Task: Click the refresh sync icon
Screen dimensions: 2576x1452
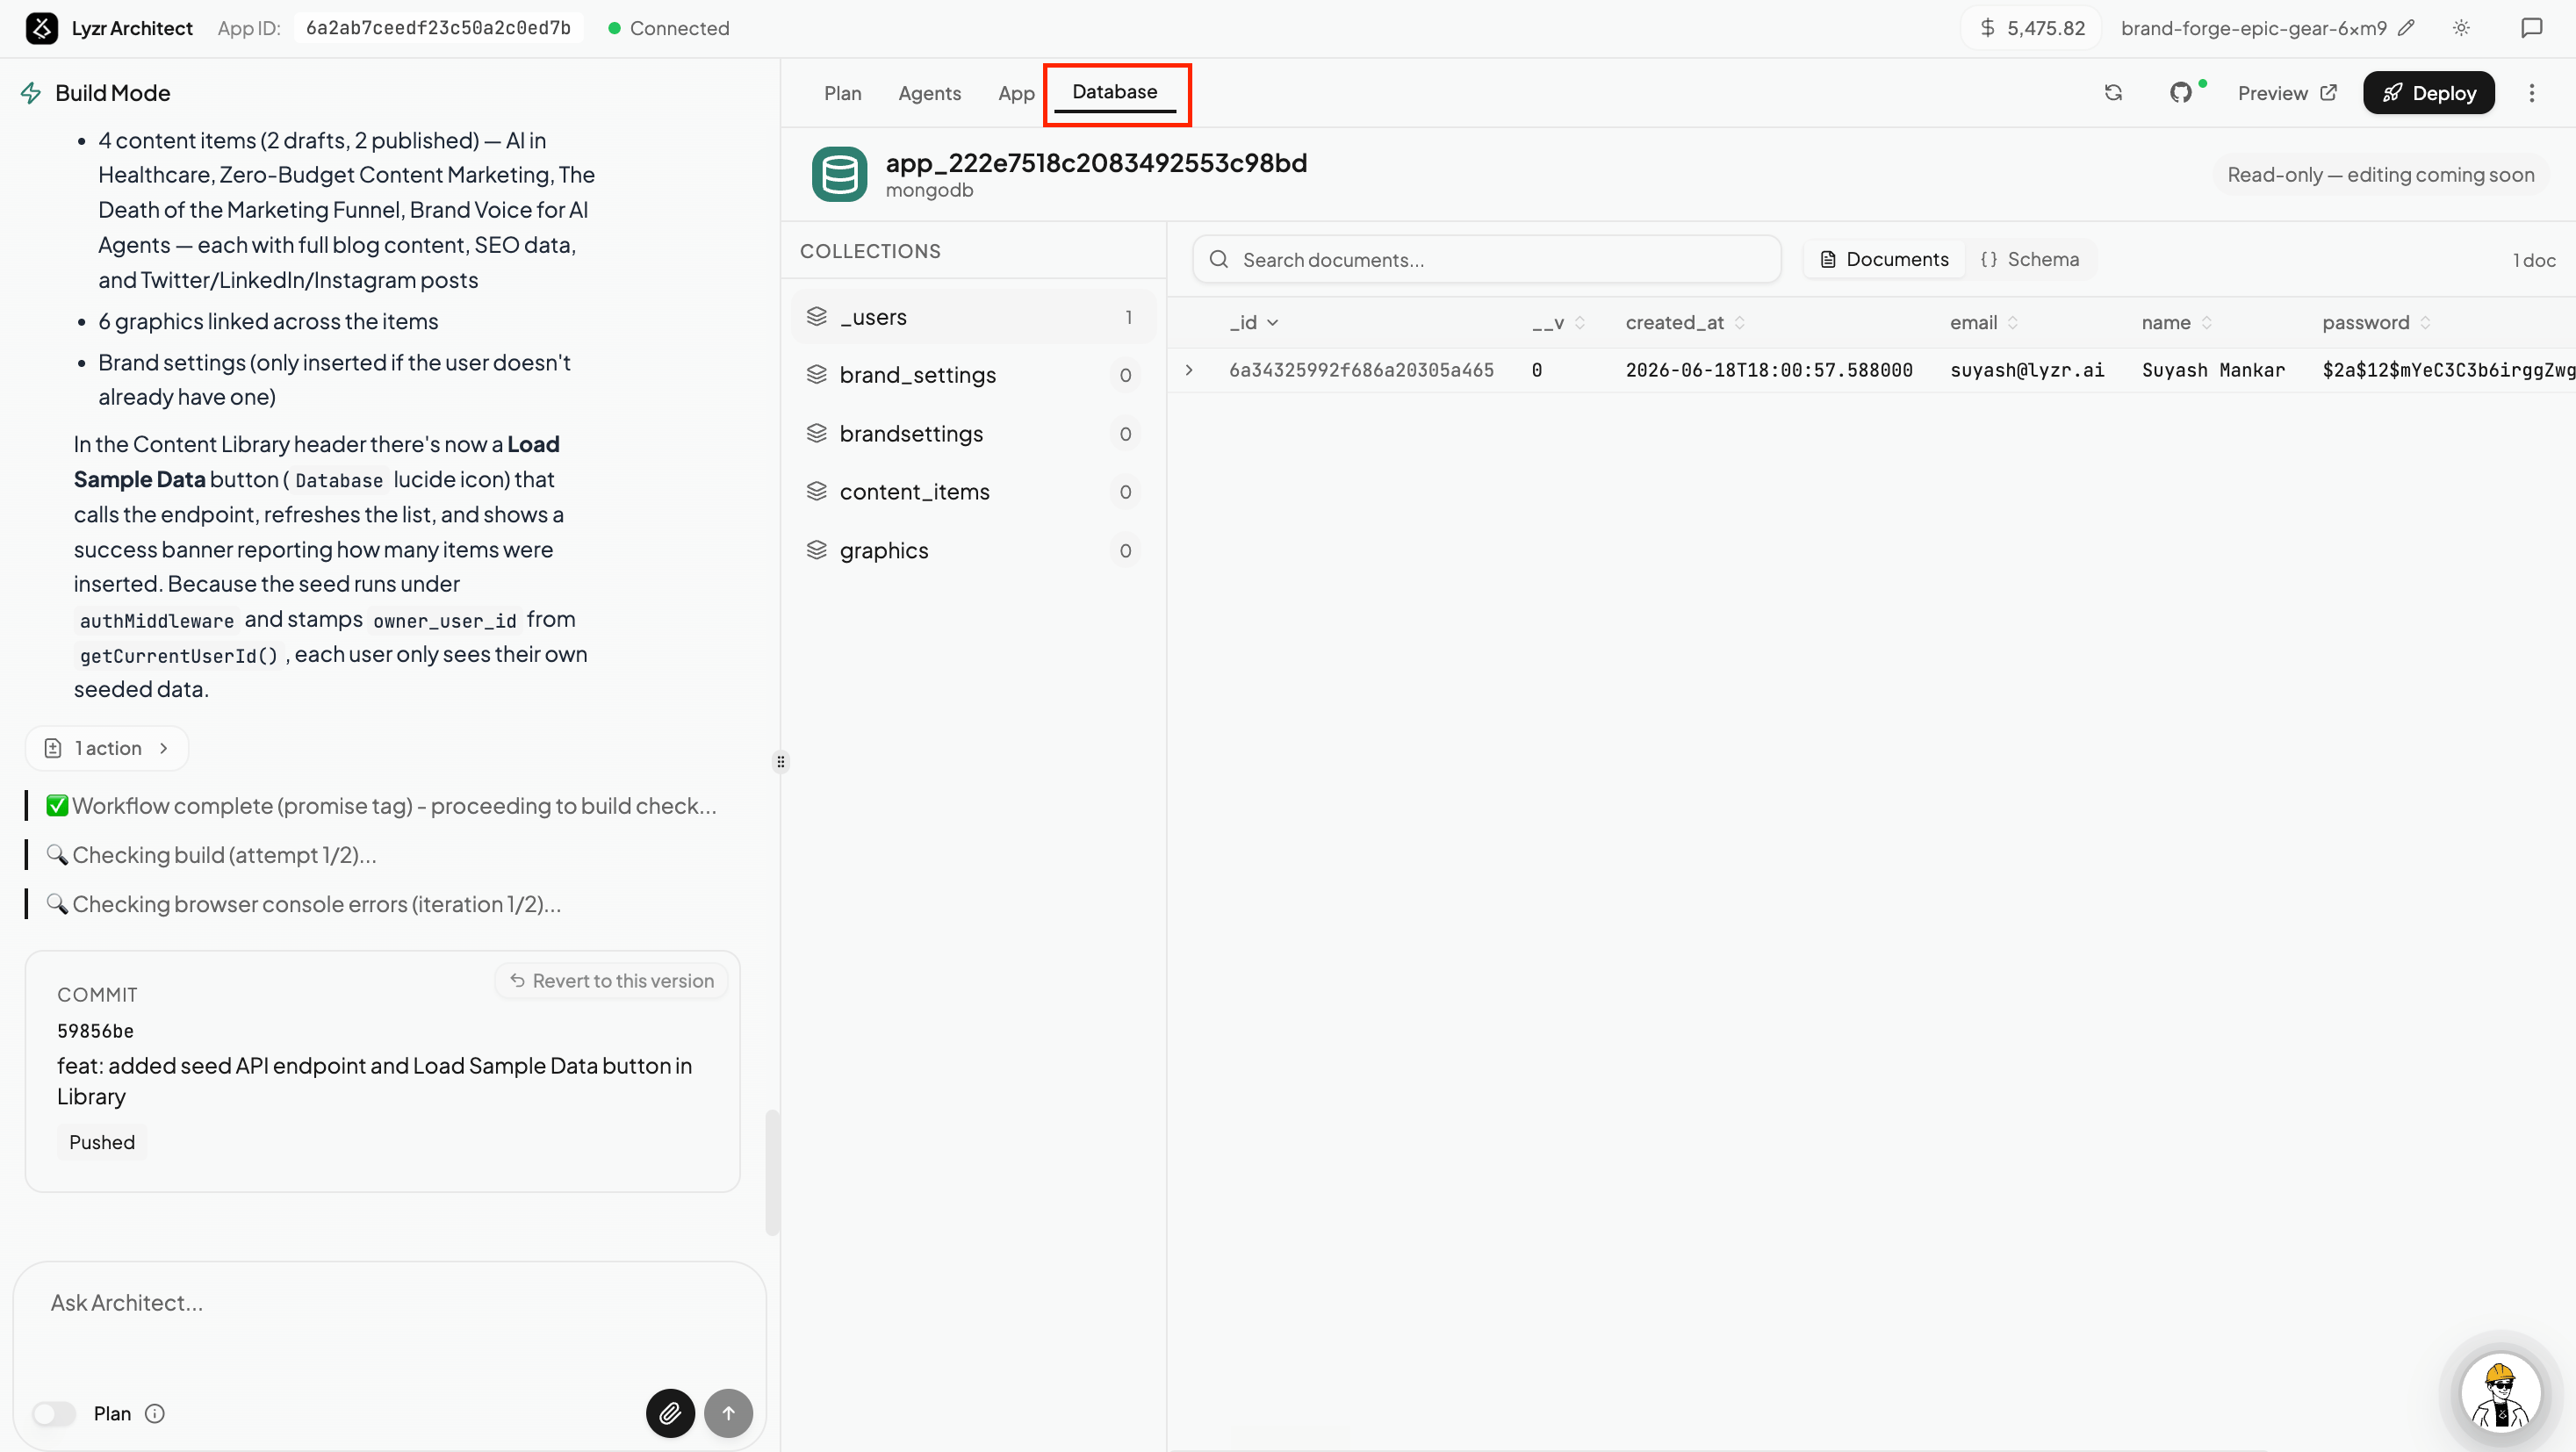Action: (2113, 93)
